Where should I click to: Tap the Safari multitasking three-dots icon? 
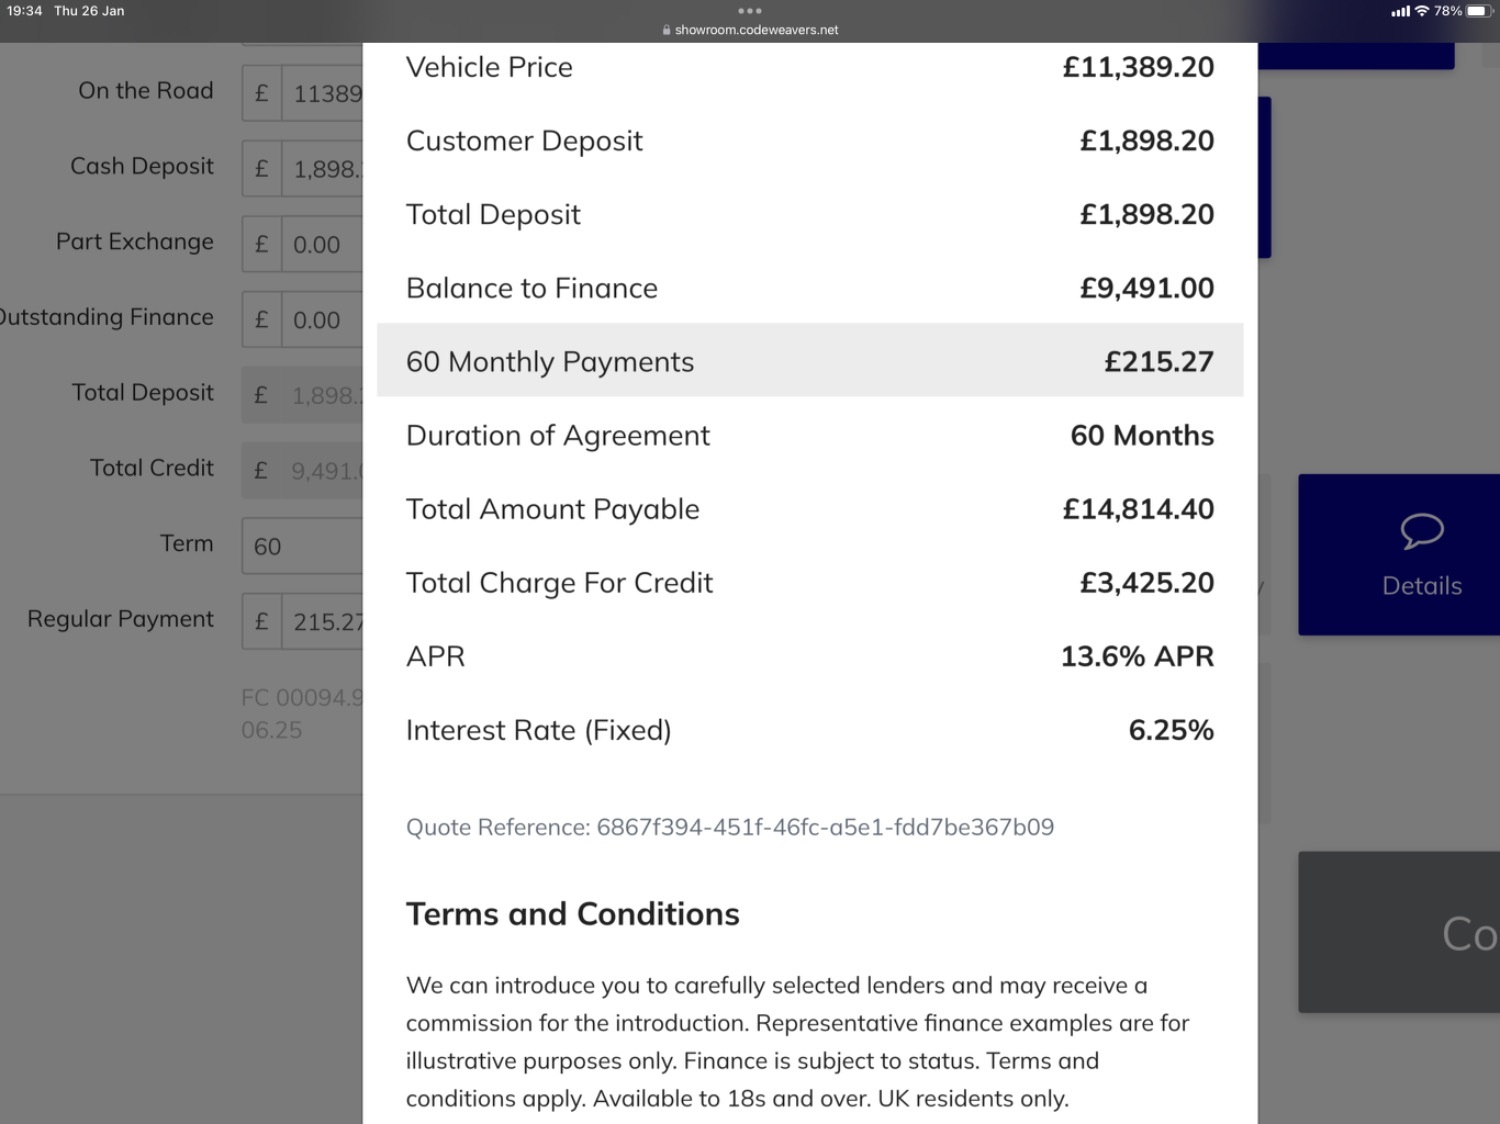click(750, 11)
